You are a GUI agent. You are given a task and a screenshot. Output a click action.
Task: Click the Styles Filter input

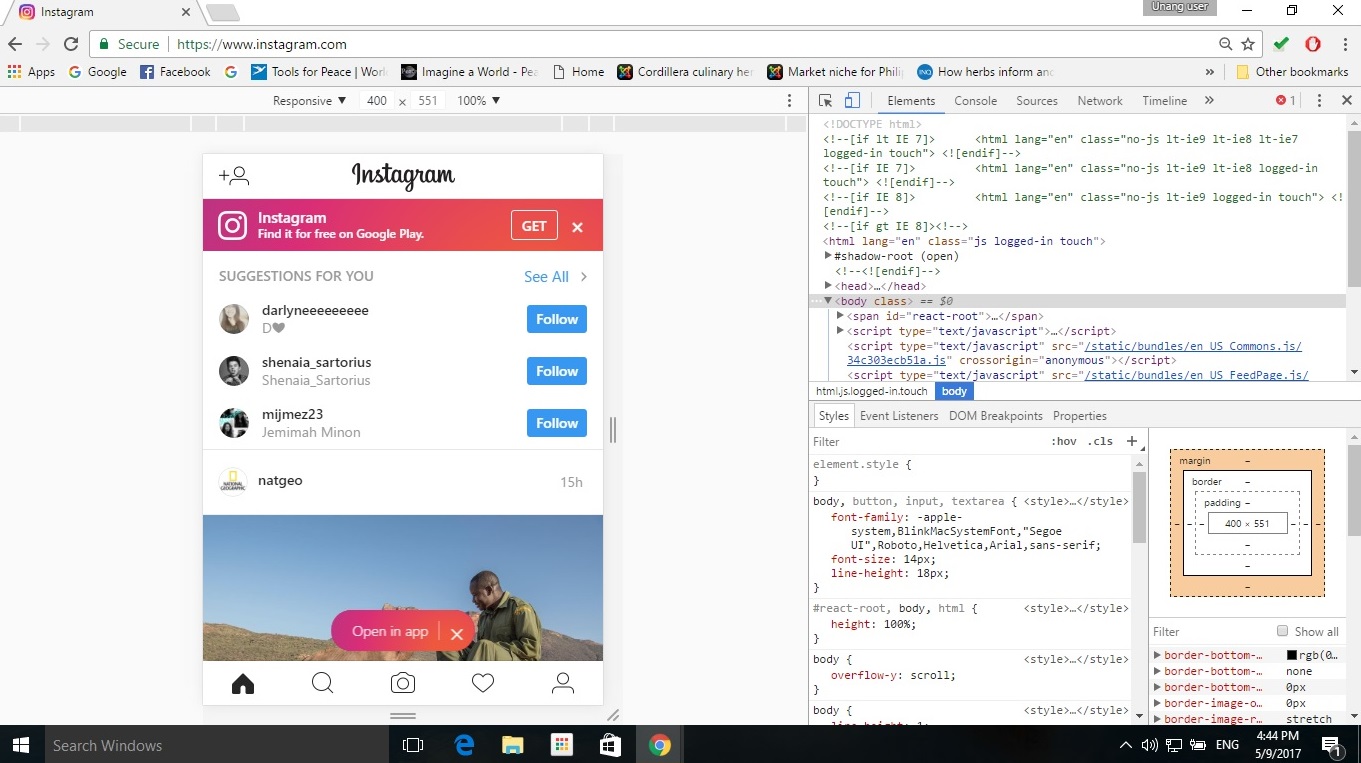click(x=925, y=441)
